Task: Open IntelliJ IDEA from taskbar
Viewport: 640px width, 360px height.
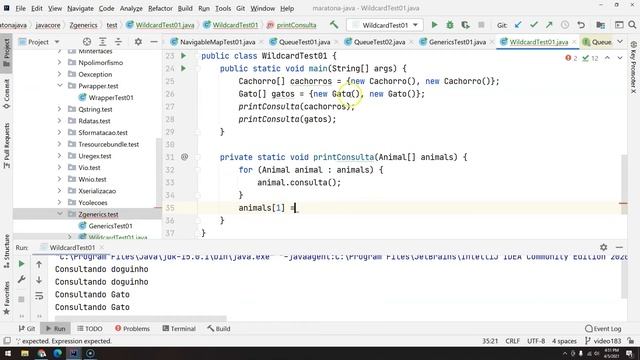Action: pyautogui.click(x=74, y=353)
